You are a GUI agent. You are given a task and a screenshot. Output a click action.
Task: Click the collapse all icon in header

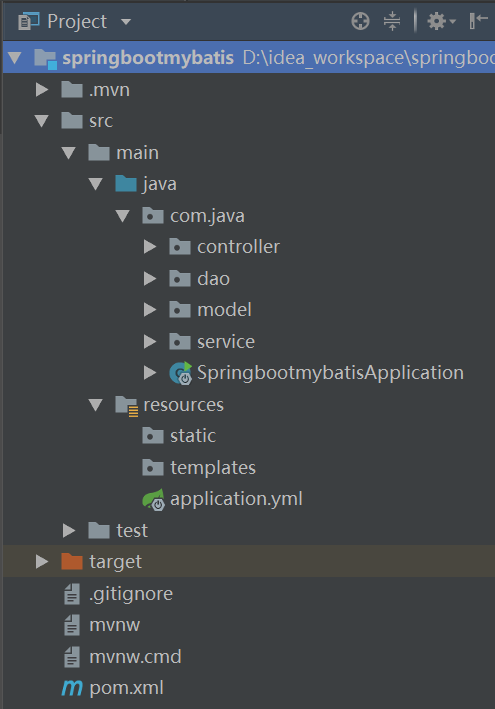pos(392,21)
